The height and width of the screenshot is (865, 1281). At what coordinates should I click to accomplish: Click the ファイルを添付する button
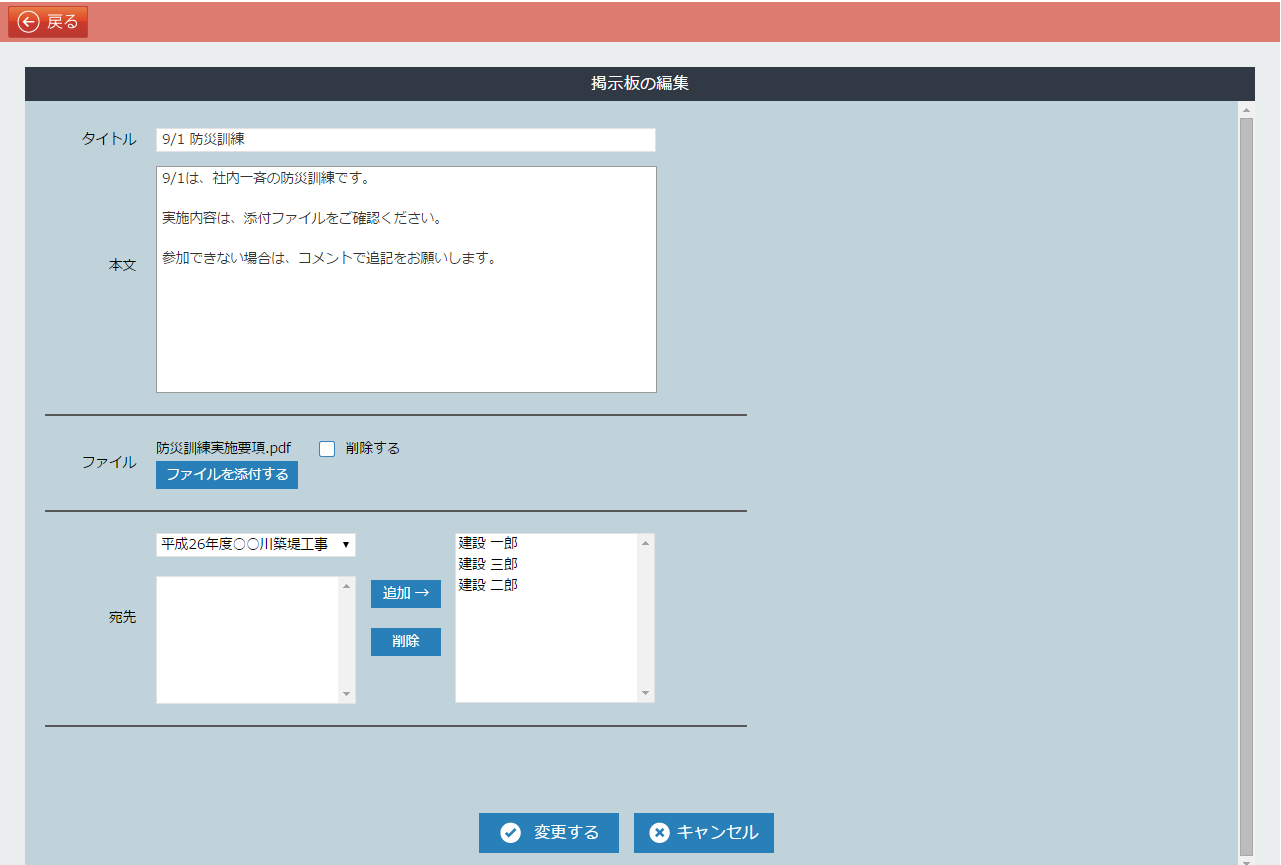[227, 475]
